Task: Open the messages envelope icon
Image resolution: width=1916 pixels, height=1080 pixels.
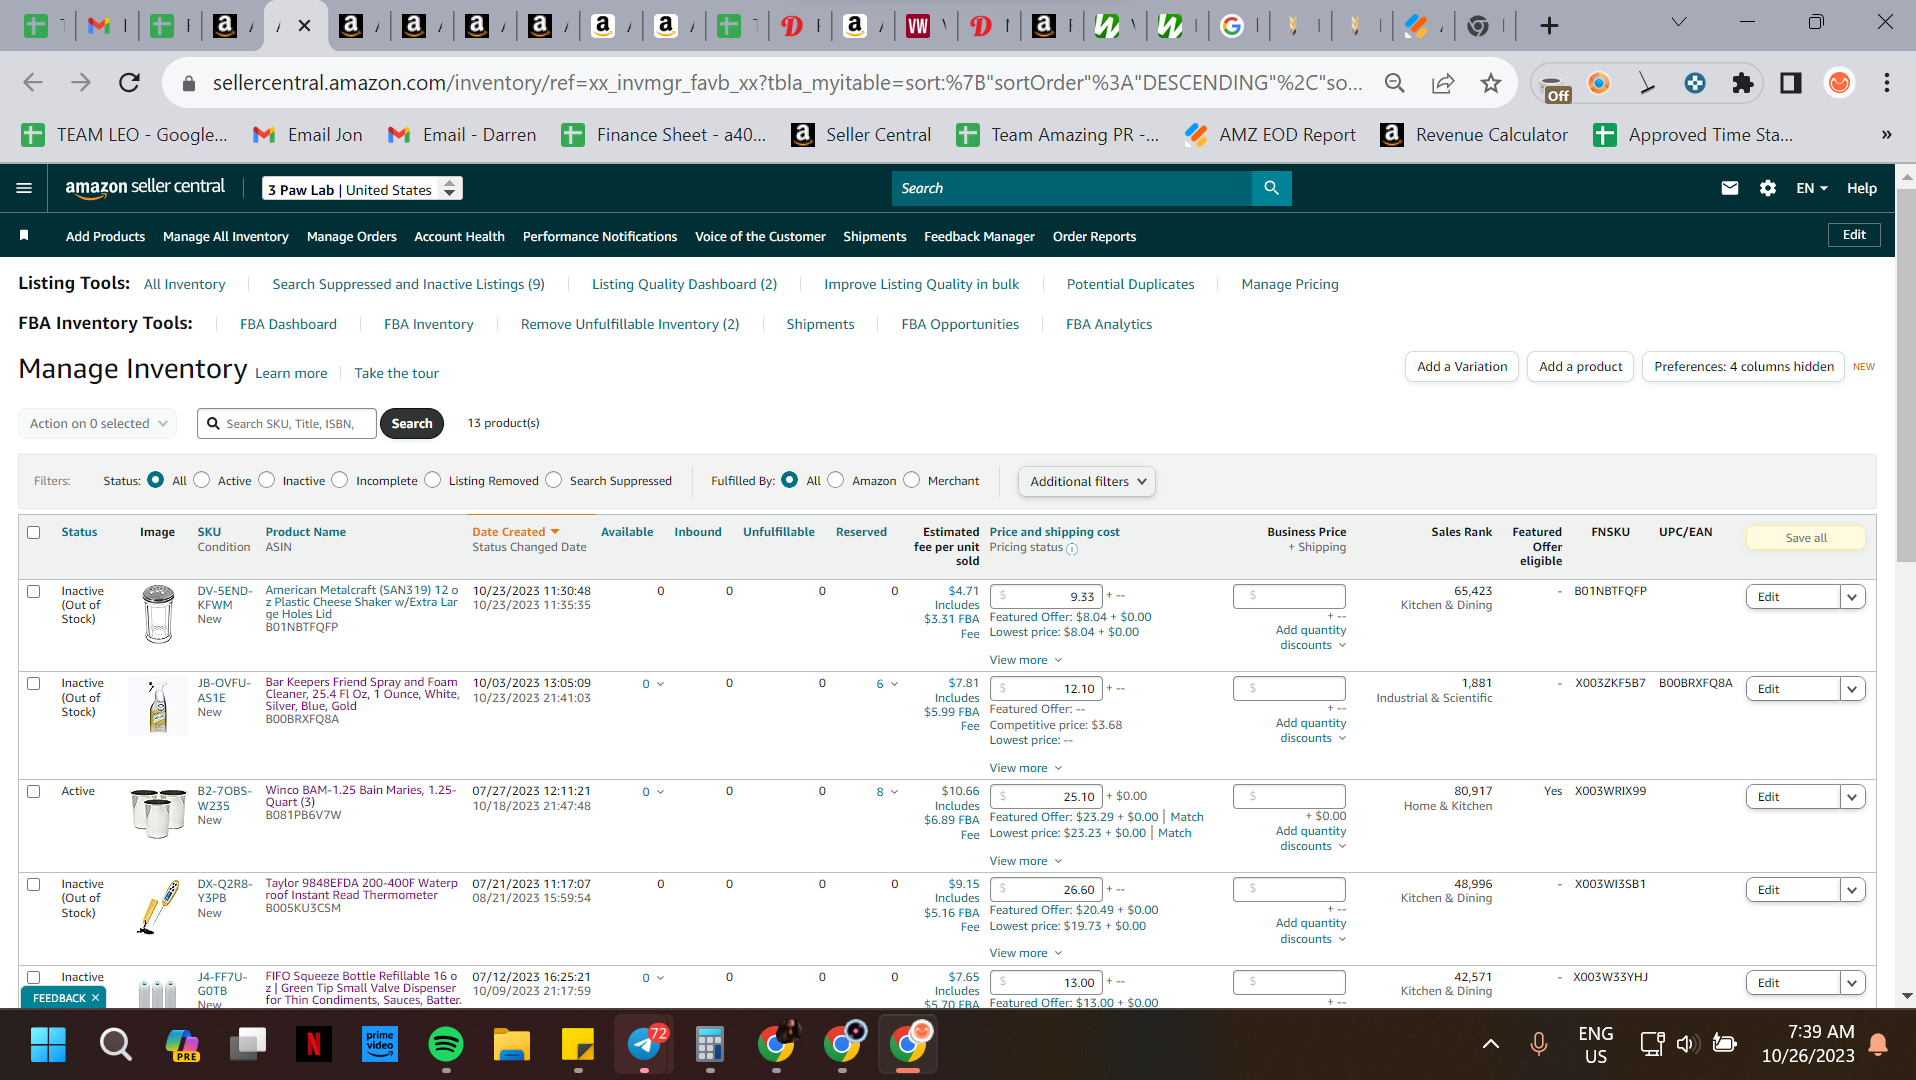Action: pos(1730,188)
